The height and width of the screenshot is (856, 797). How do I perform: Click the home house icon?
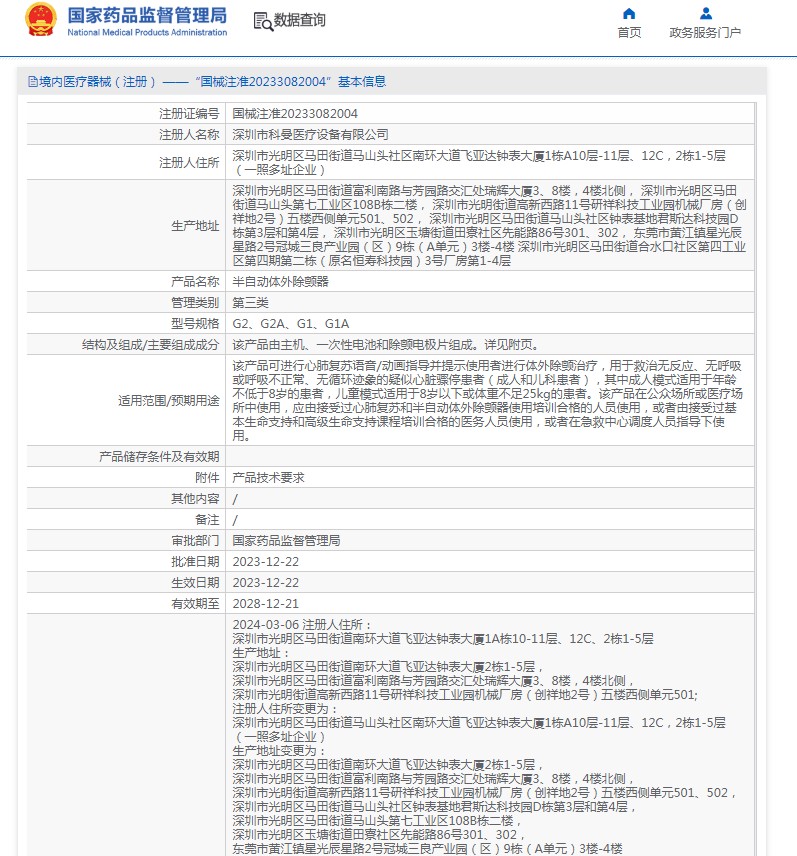(x=629, y=14)
